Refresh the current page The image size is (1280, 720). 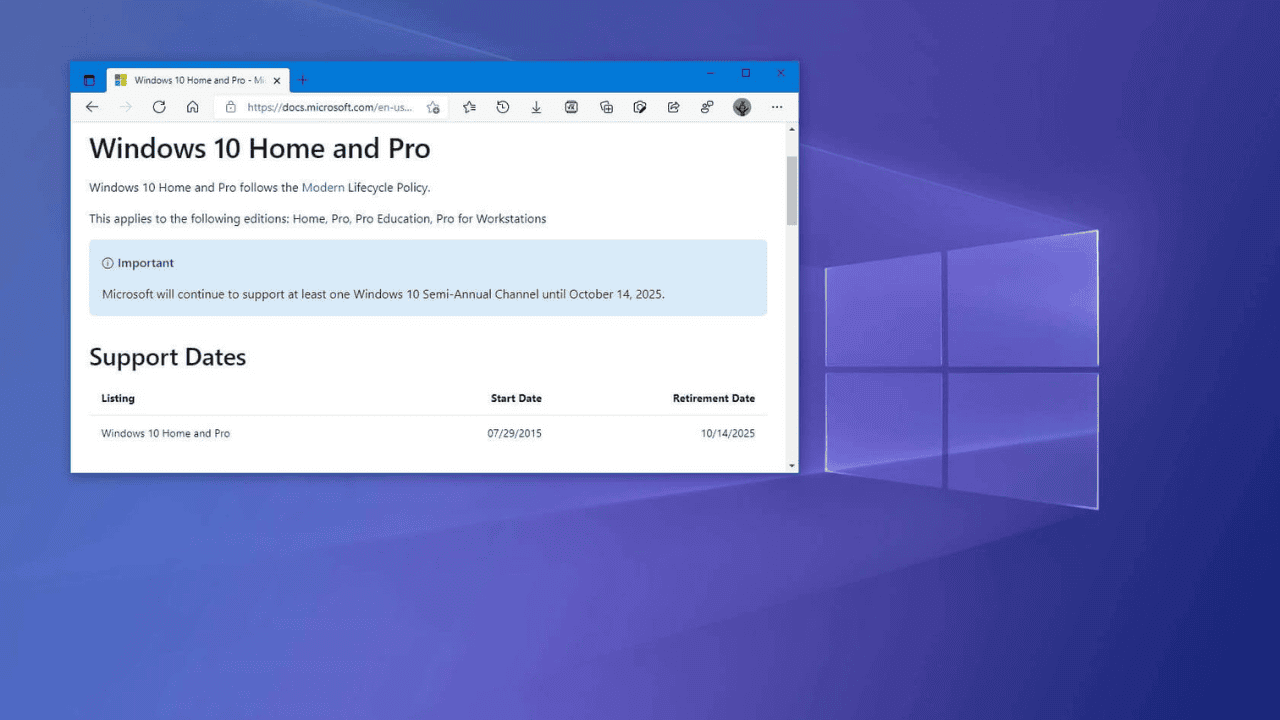(x=159, y=107)
